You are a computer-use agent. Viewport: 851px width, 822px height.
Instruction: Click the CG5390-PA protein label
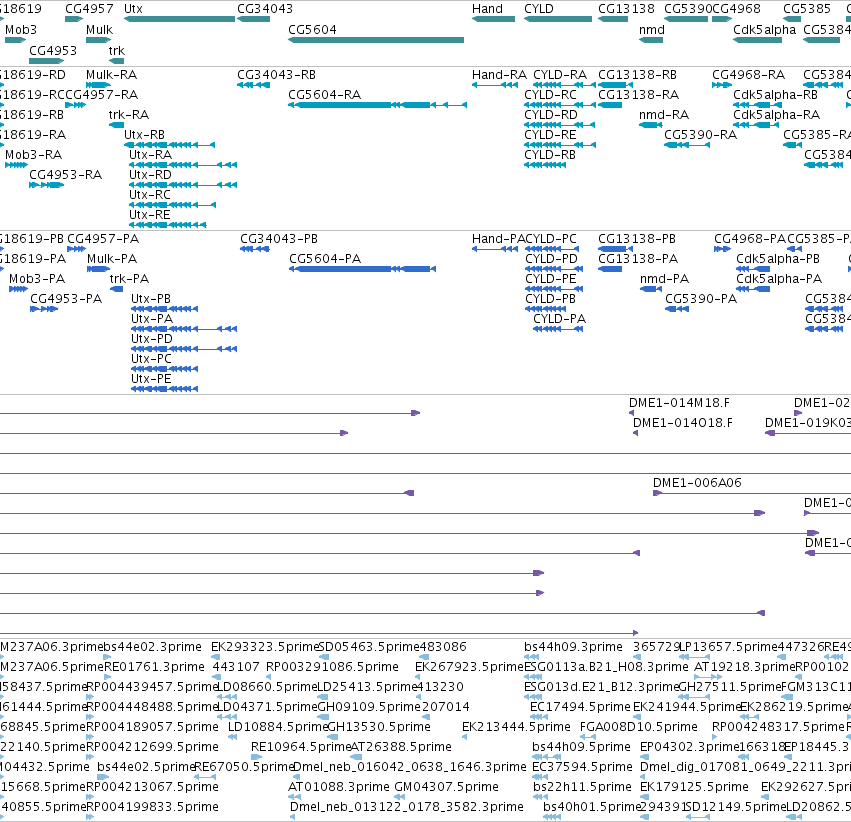point(701,299)
